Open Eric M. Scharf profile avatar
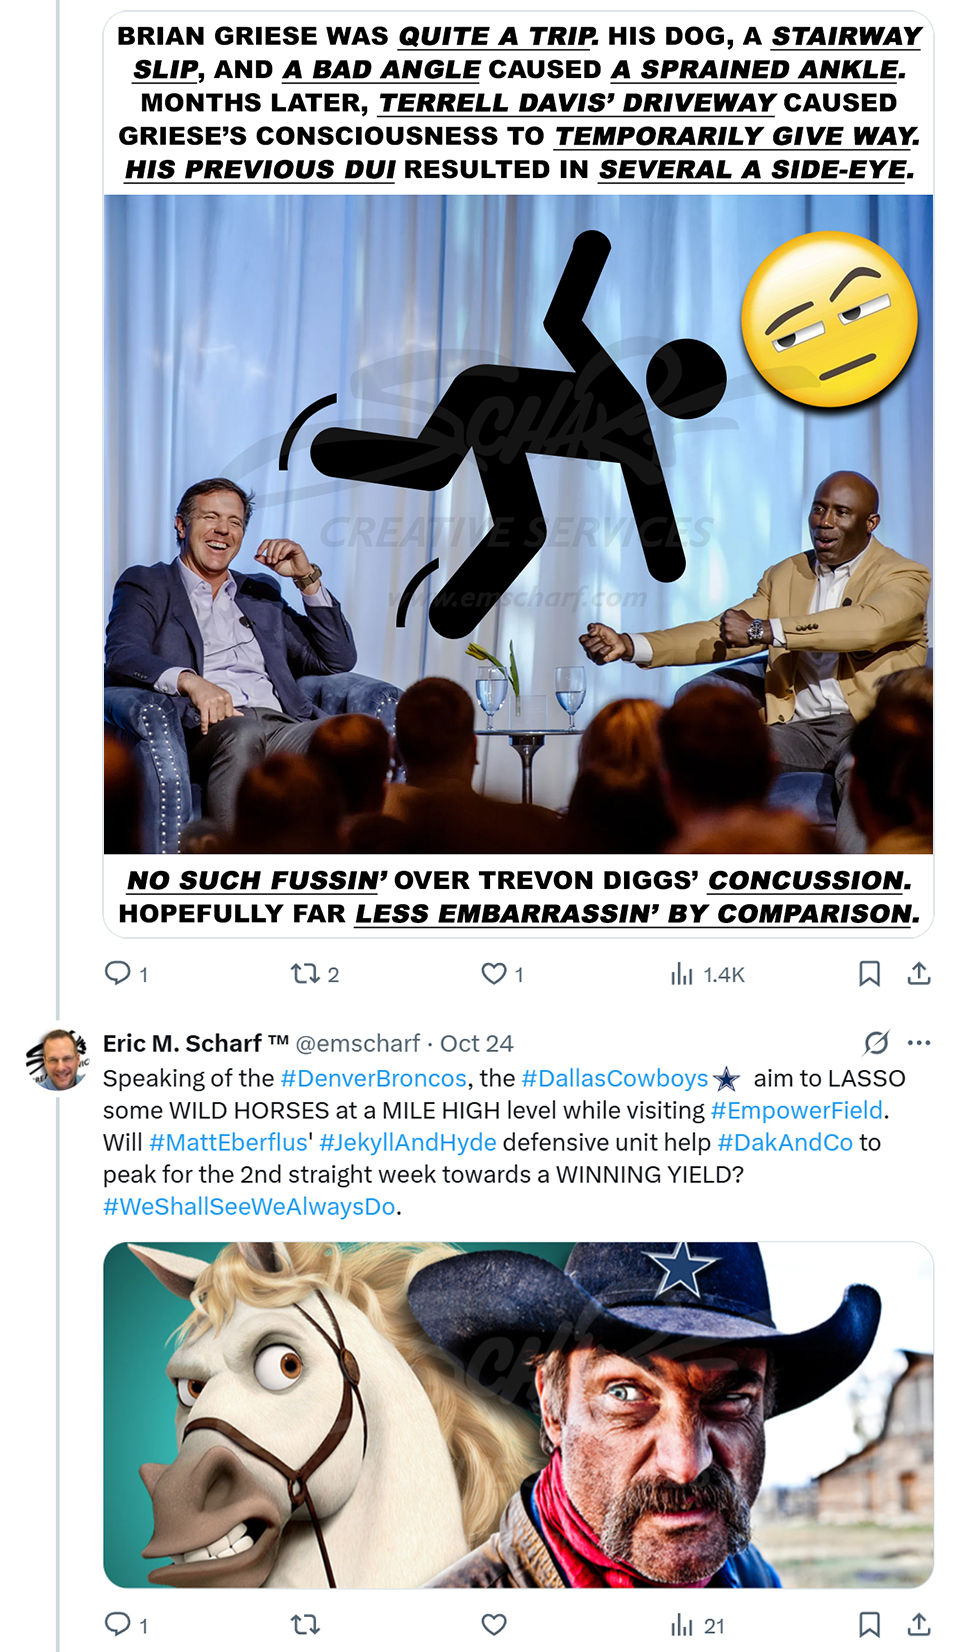 click(x=57, y=1059)
